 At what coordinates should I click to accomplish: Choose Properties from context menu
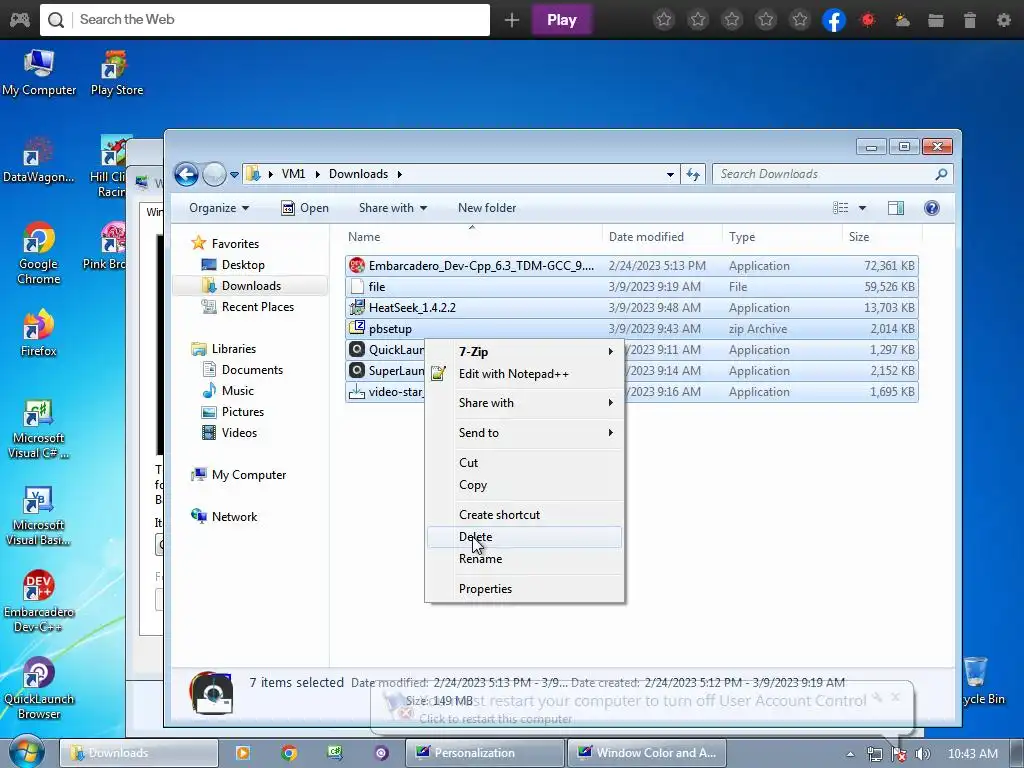click(524, 588)
